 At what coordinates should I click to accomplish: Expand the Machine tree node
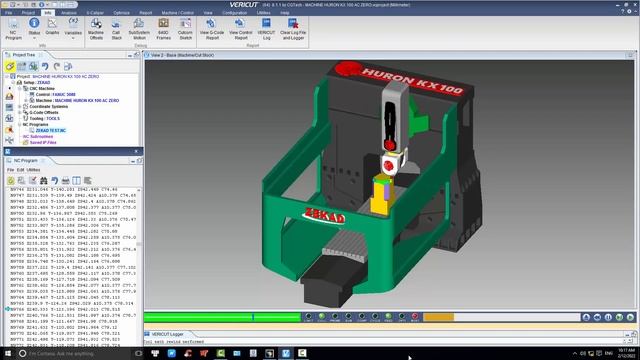point(26,100)
